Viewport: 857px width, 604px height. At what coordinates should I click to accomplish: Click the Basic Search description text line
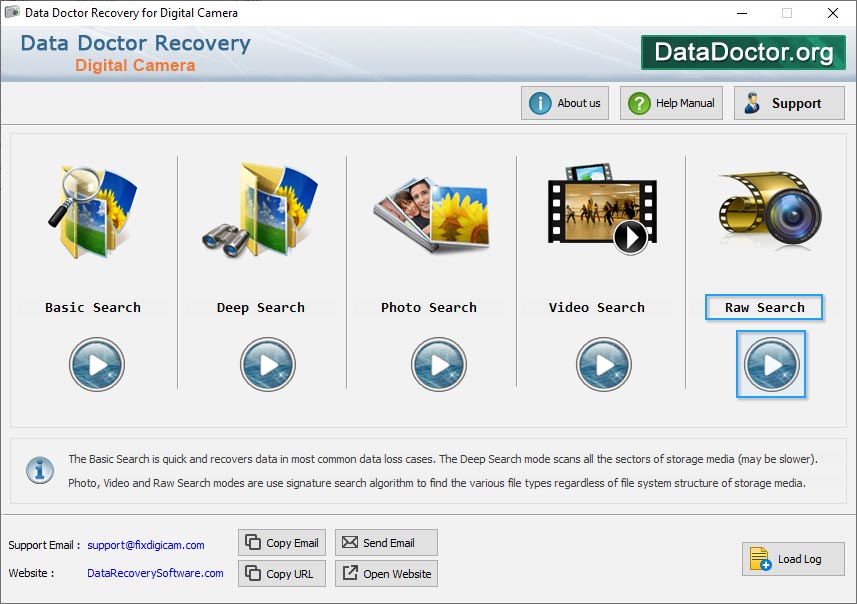(x=443, y=459)
